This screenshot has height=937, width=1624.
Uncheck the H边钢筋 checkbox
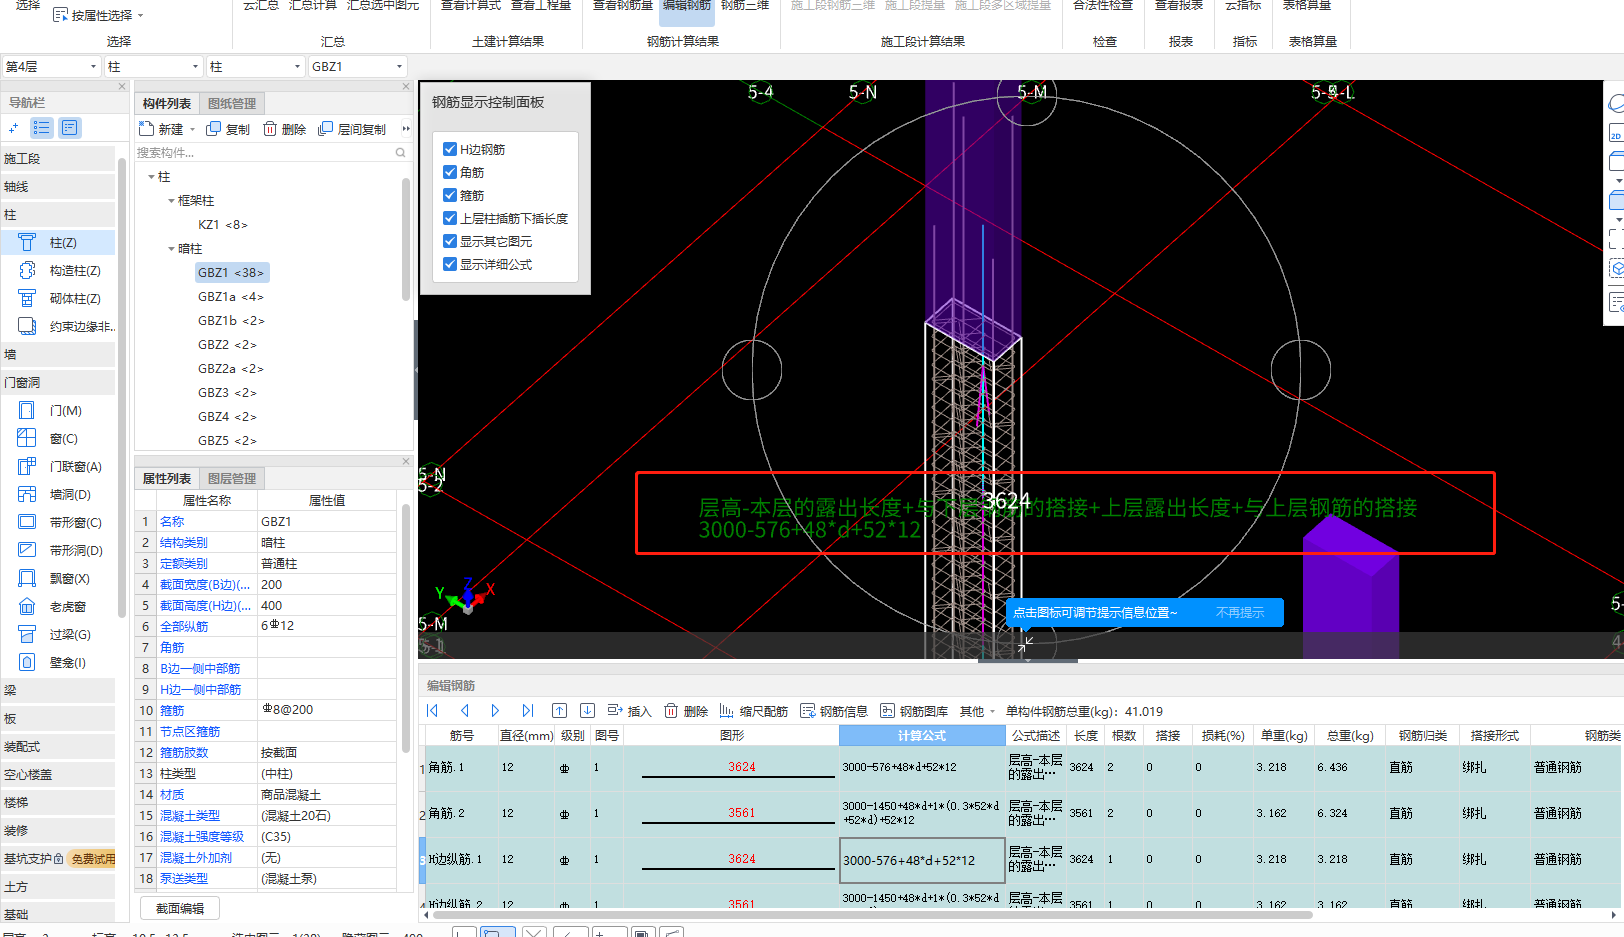pyautogui.click(x=450, y=149)
